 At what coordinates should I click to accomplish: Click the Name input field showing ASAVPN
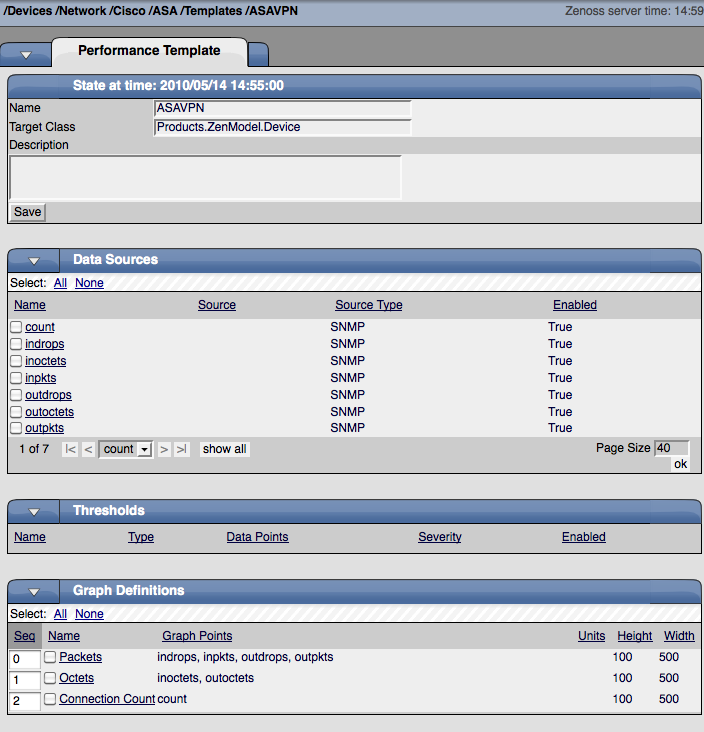[x=282, y=108]
